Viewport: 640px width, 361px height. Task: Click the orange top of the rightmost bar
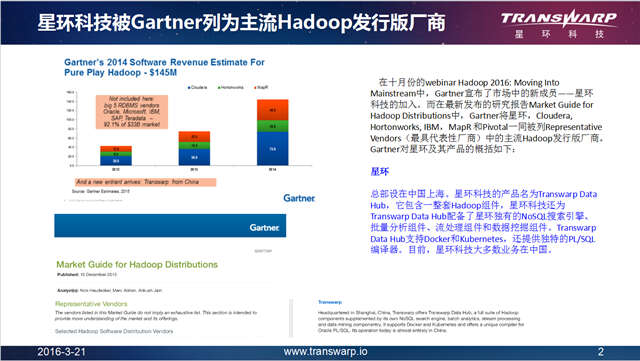[x=273, y=110]
